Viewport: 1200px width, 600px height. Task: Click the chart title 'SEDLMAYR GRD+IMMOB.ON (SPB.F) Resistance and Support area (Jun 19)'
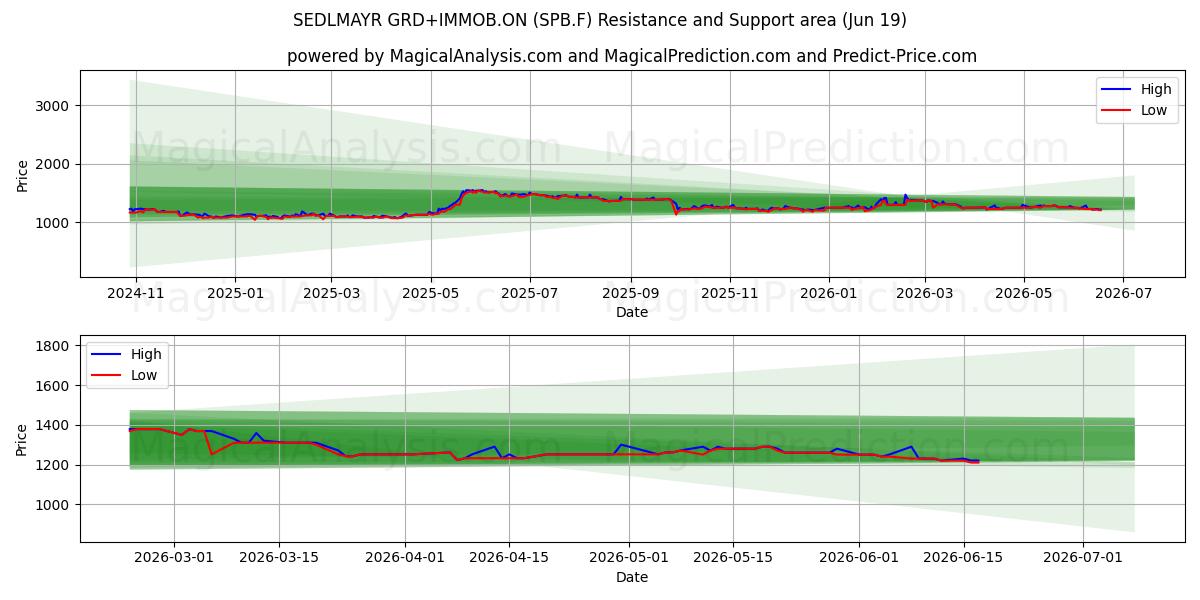point(600,20)
